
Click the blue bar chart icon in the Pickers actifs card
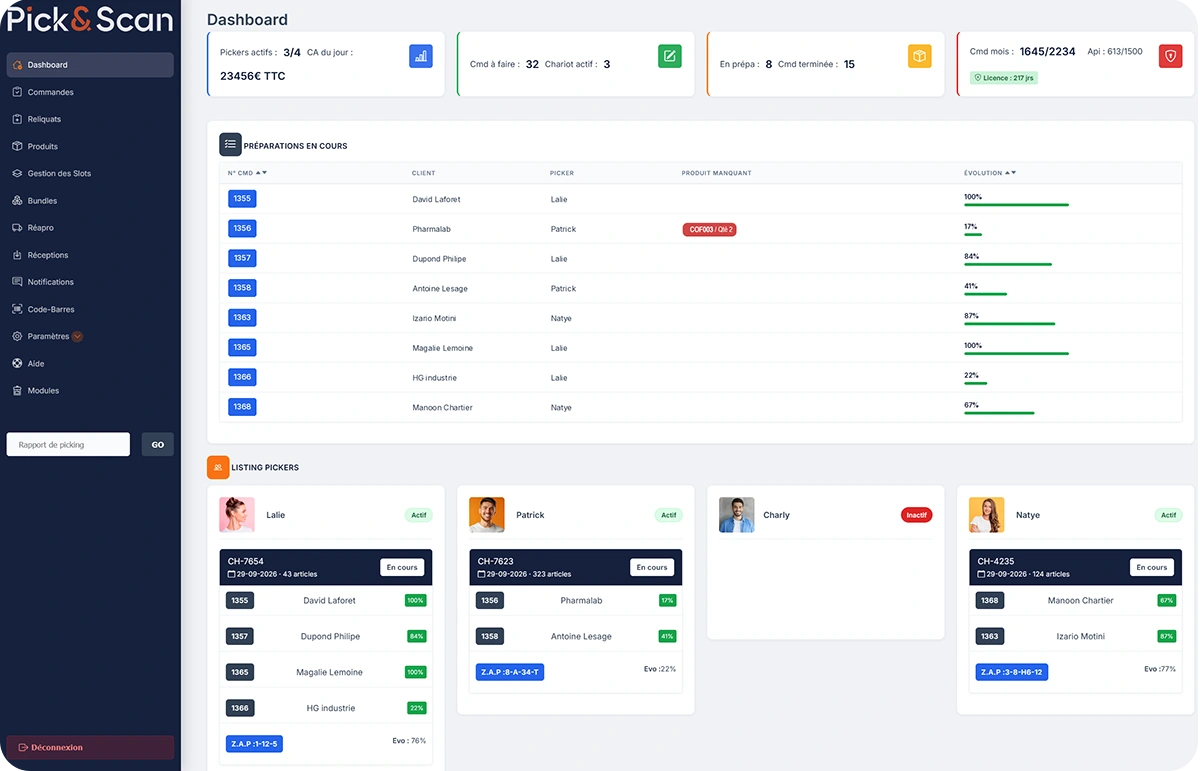pos(421,56)
